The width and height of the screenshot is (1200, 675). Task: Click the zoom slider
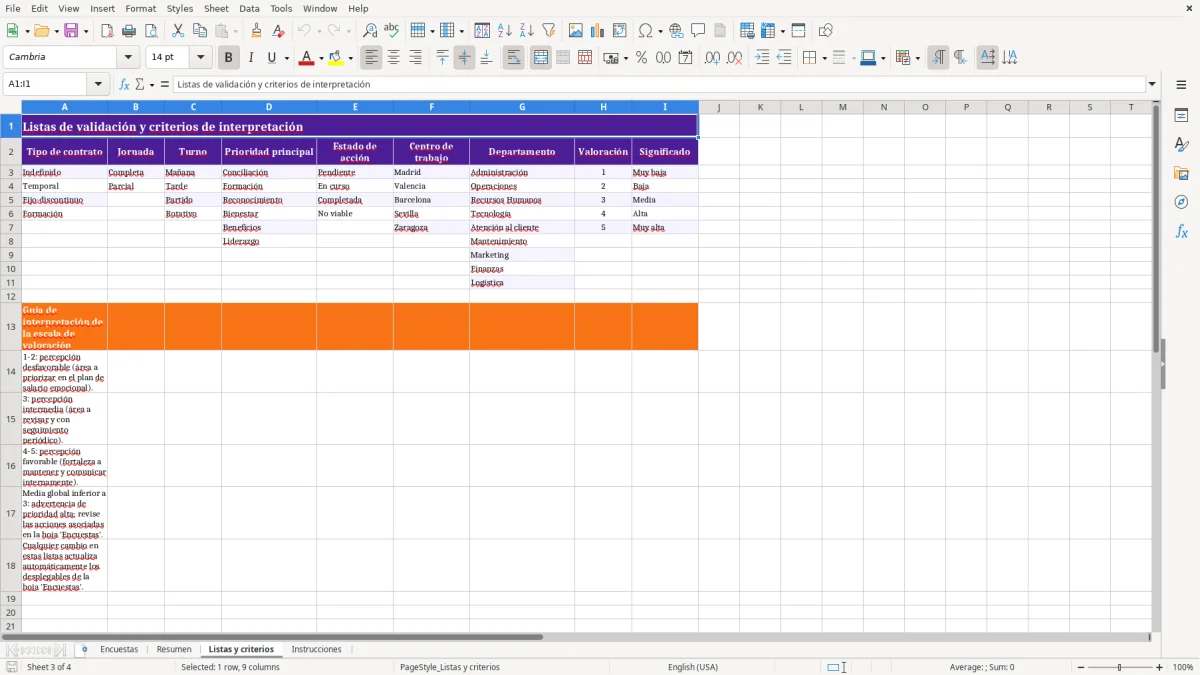tap(1120, 667)
